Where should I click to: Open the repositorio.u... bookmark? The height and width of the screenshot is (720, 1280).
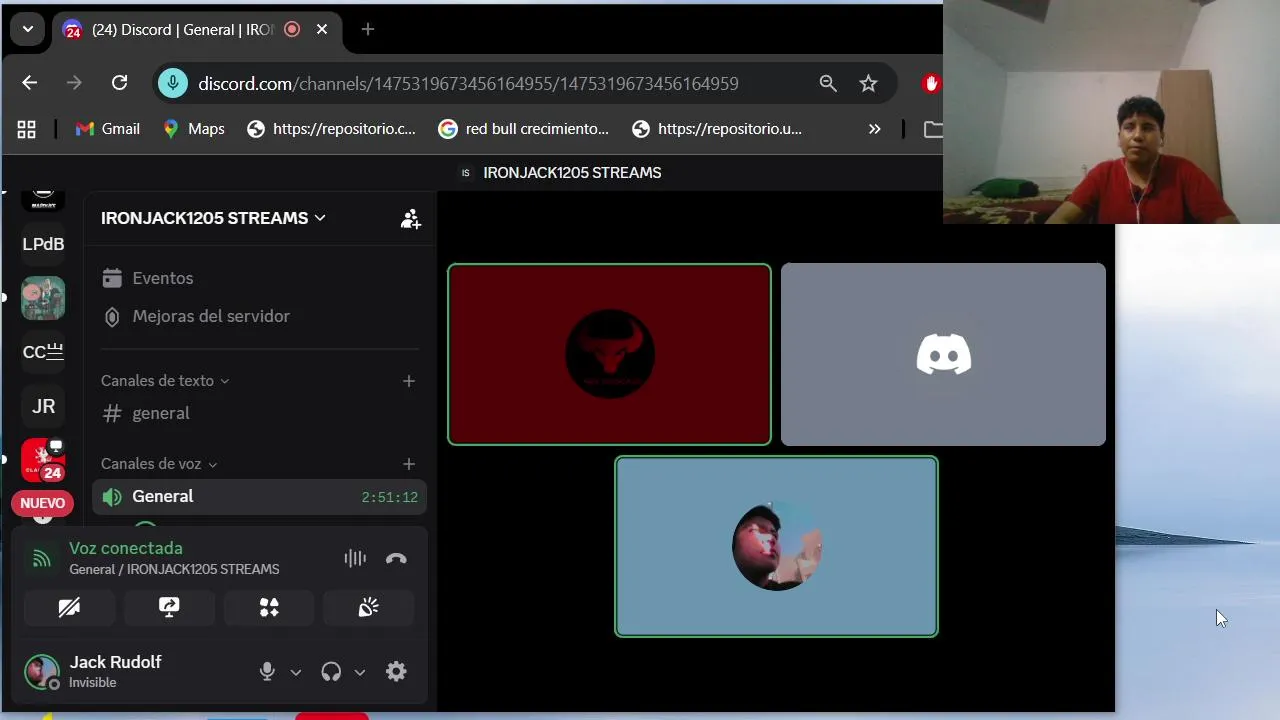[717, 129]
